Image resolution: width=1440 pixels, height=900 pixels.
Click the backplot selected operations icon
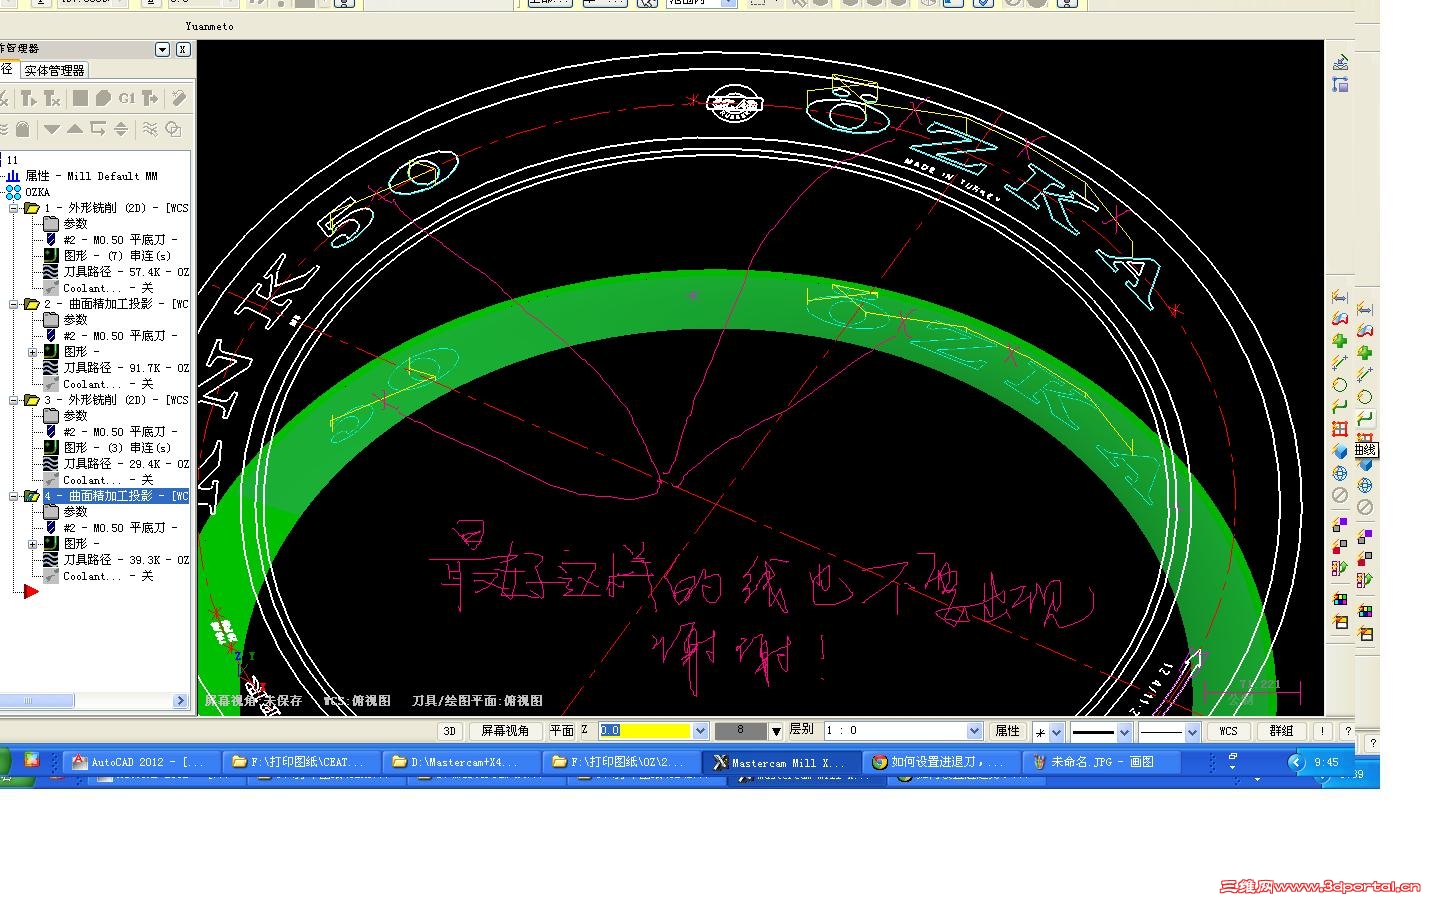pyautogui.click(x=80, y=98)
